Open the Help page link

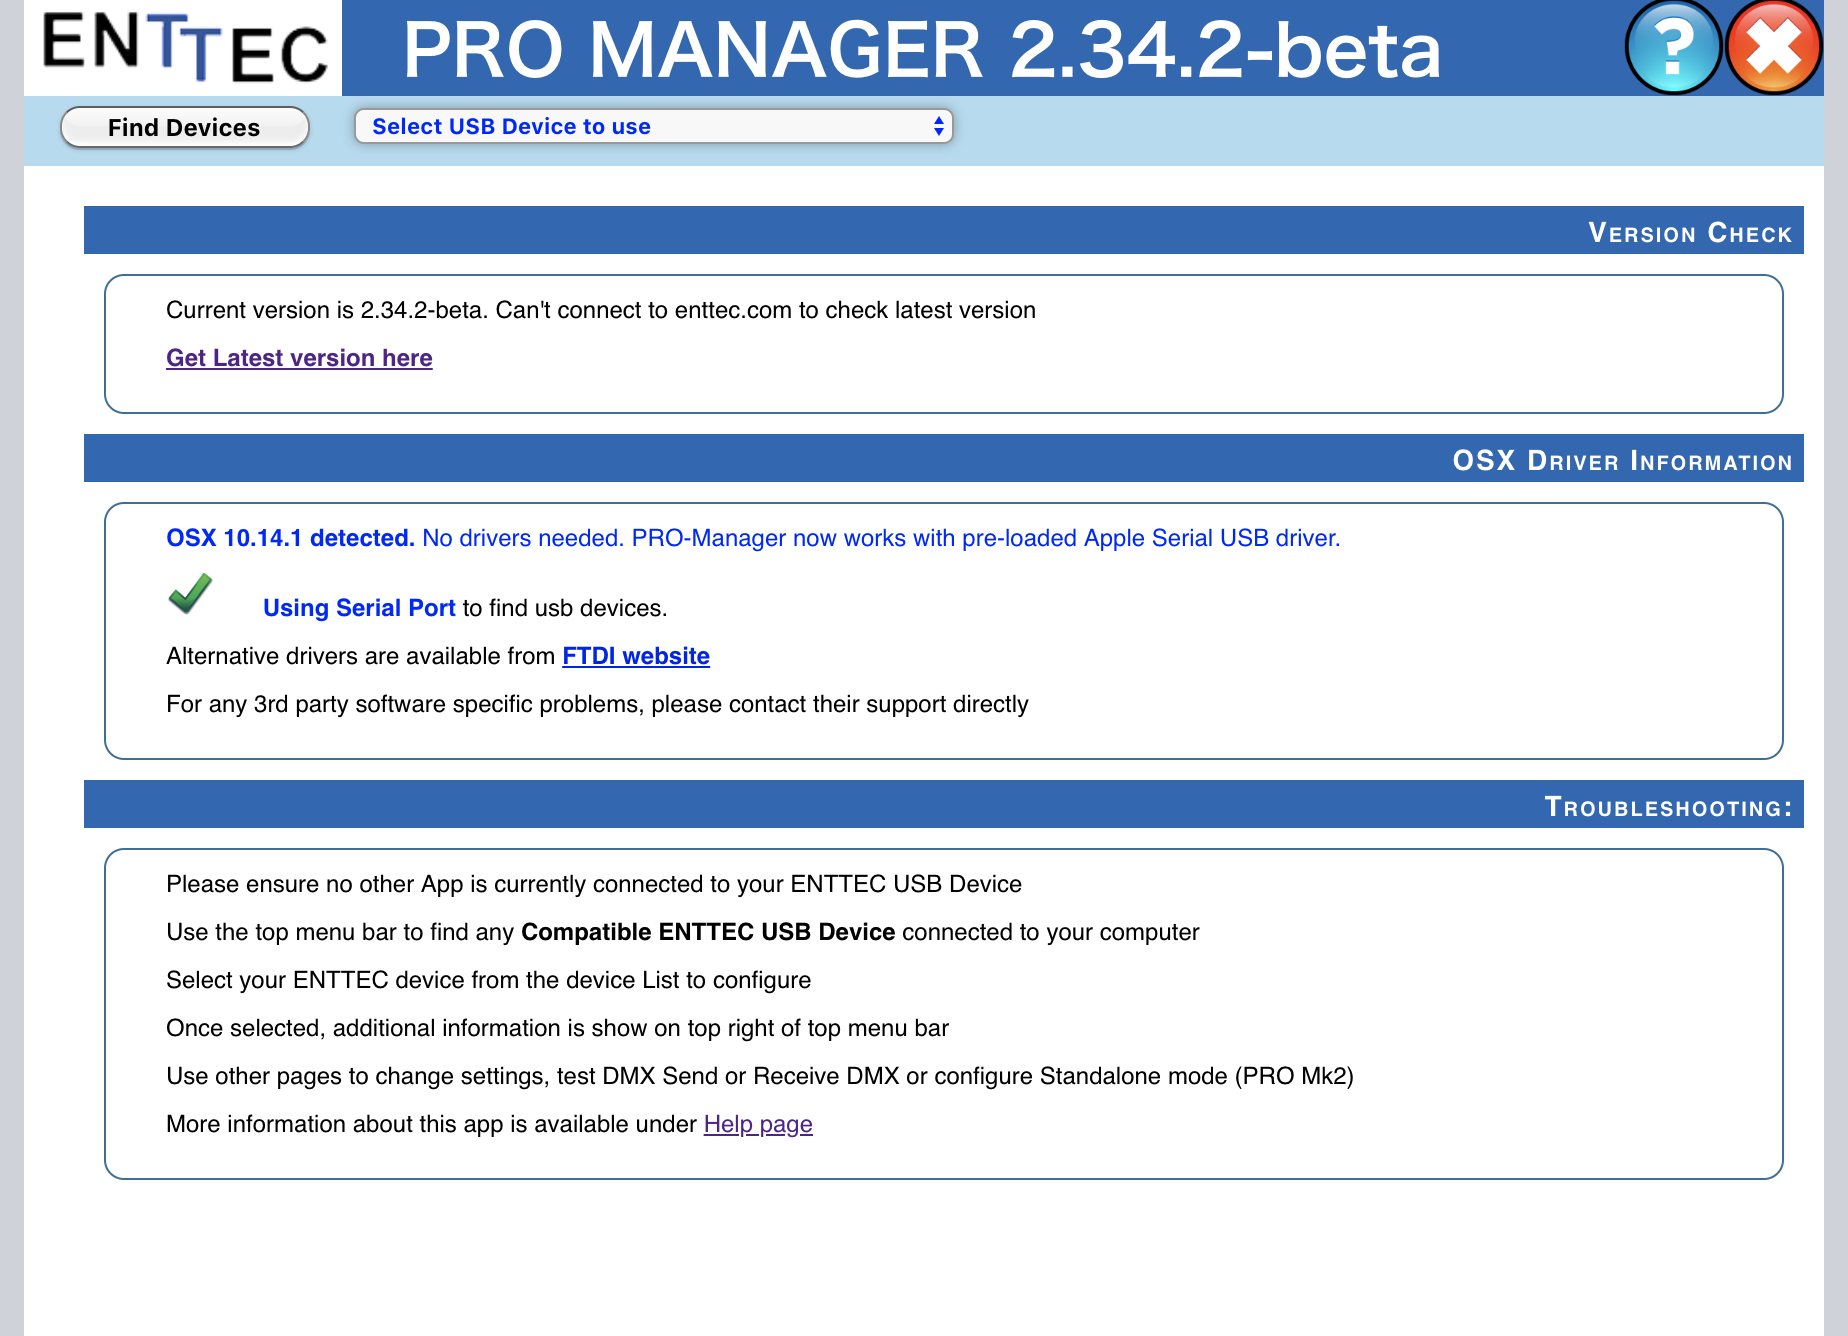[758, 1124]
